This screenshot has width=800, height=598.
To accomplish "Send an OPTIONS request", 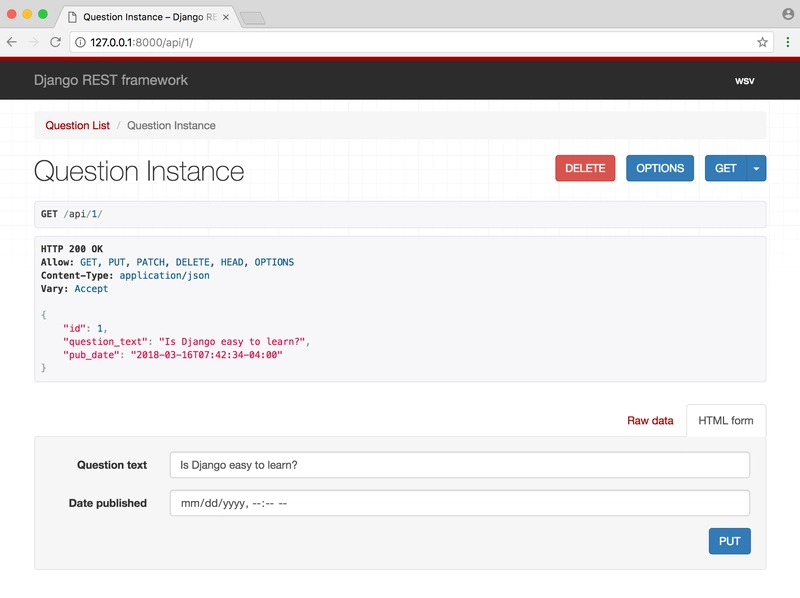I will pos(660,168).
